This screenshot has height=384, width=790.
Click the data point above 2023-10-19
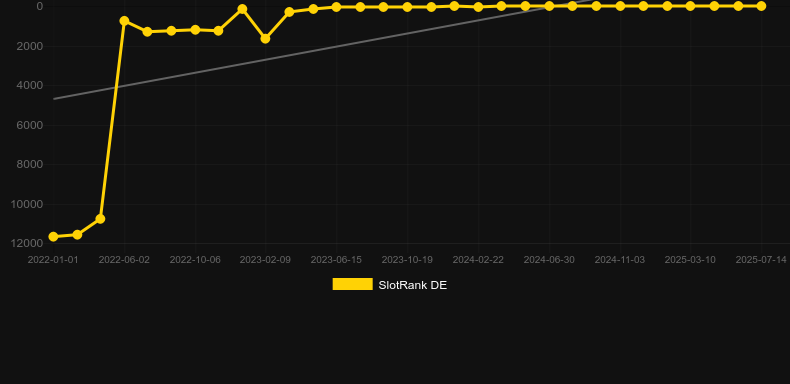[407, 7]
